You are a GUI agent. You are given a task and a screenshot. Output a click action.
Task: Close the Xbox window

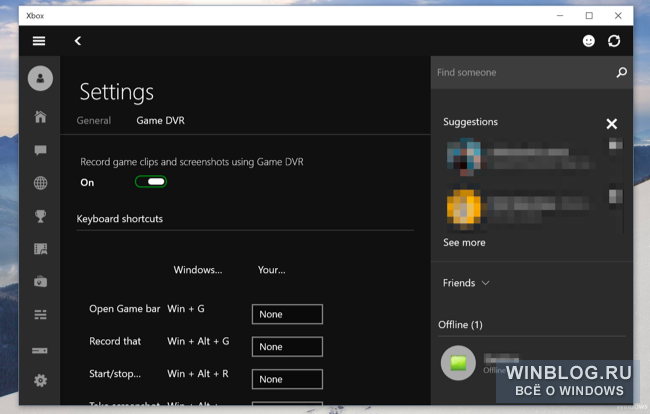(x=618, y=16)
